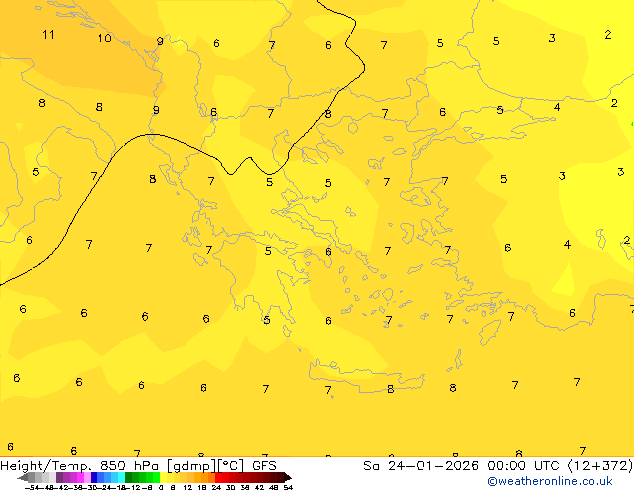634x490 pixels.
Task: Click the legend scale label '12'
Action: pyautogui.click(x=188, y=487)
